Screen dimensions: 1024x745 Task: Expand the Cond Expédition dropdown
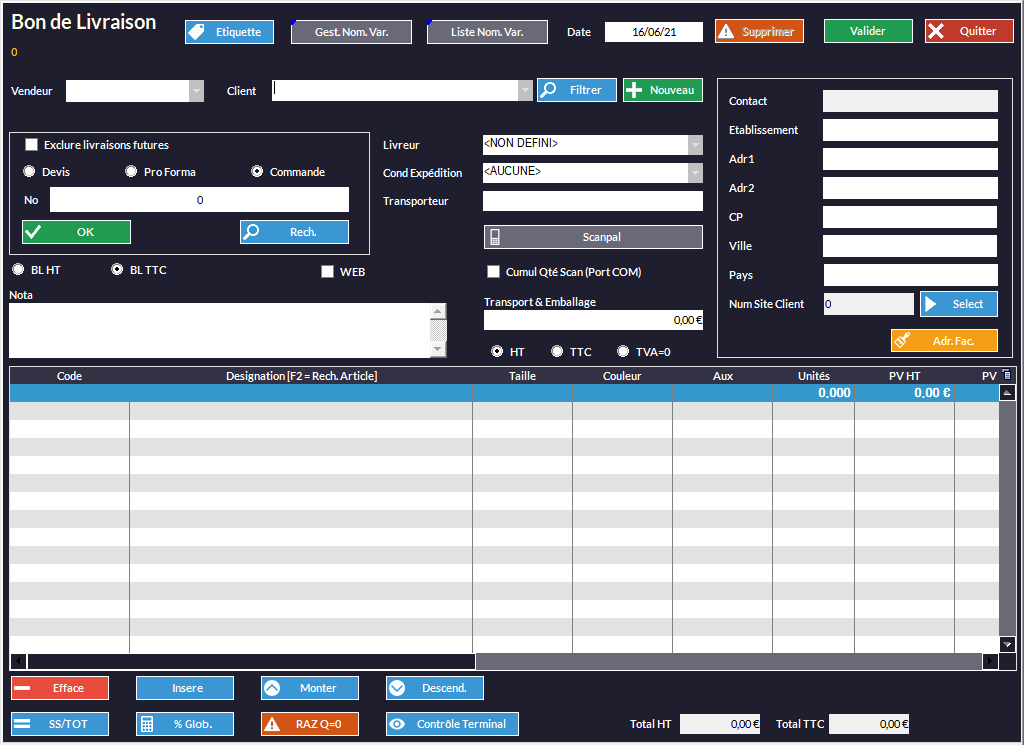pos(695,173)
